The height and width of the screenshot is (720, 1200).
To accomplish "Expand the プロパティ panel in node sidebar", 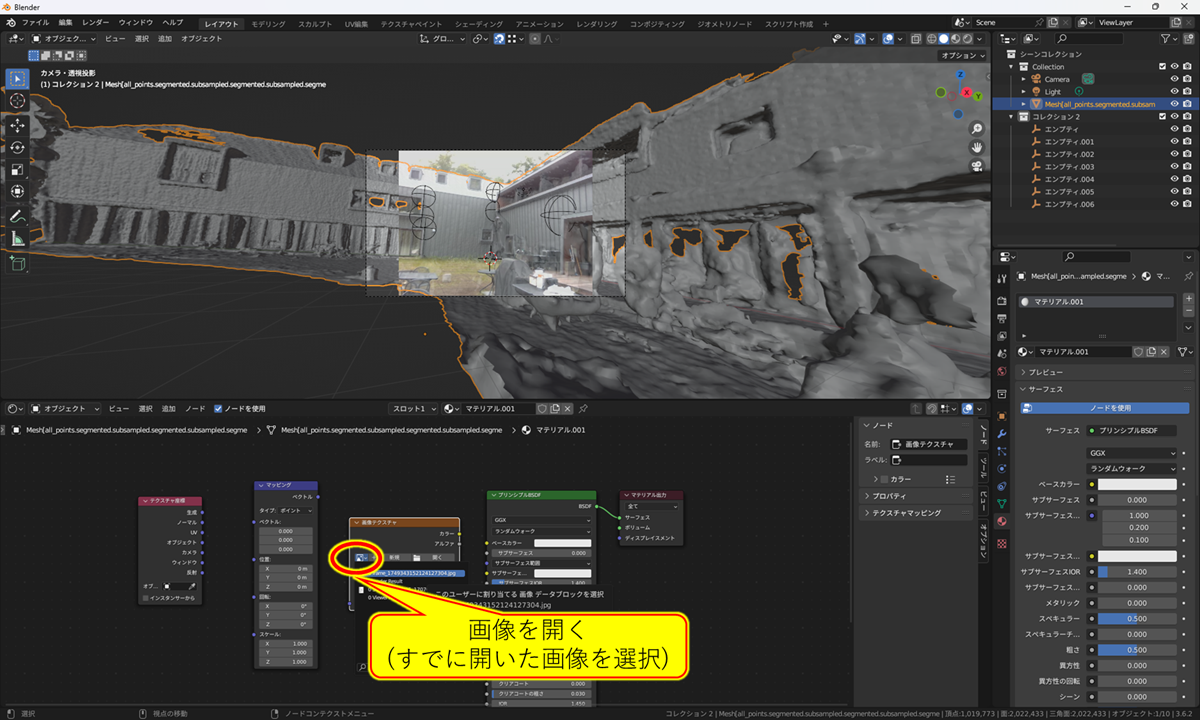I will point(916,496).
